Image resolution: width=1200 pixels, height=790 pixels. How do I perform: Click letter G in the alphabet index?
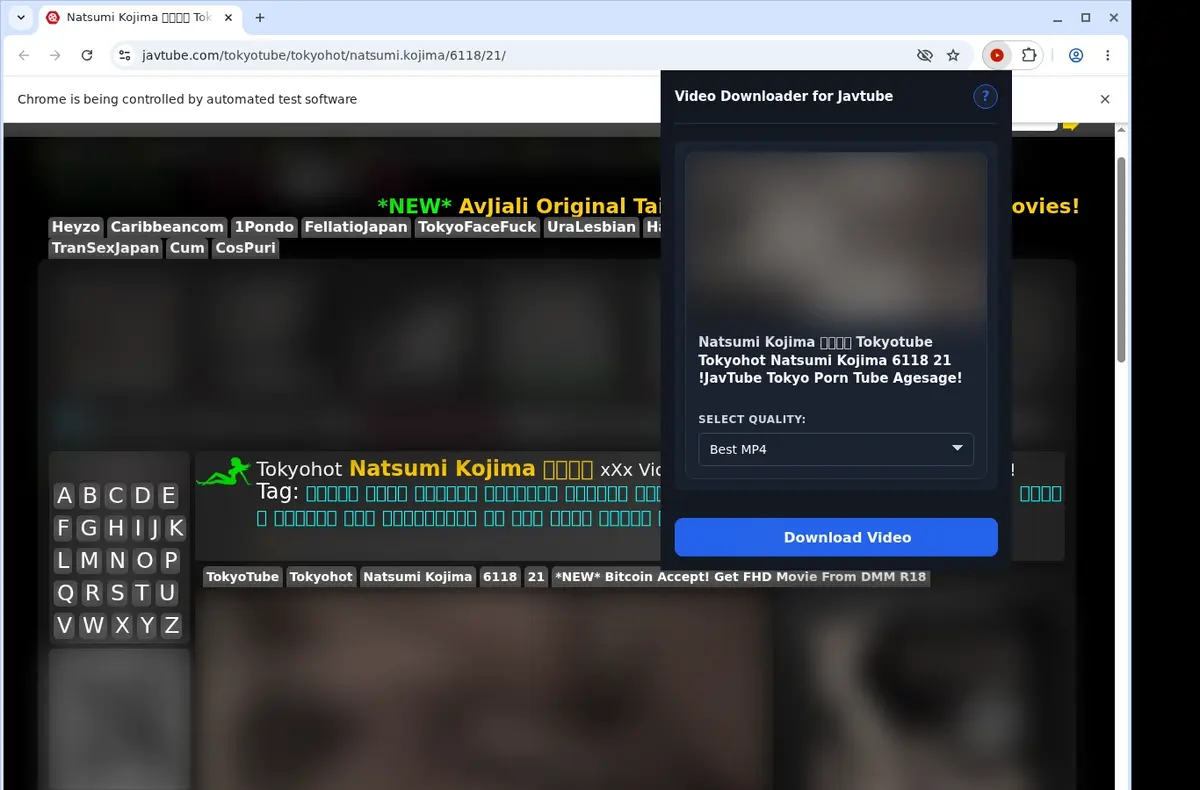pos(89,528)
